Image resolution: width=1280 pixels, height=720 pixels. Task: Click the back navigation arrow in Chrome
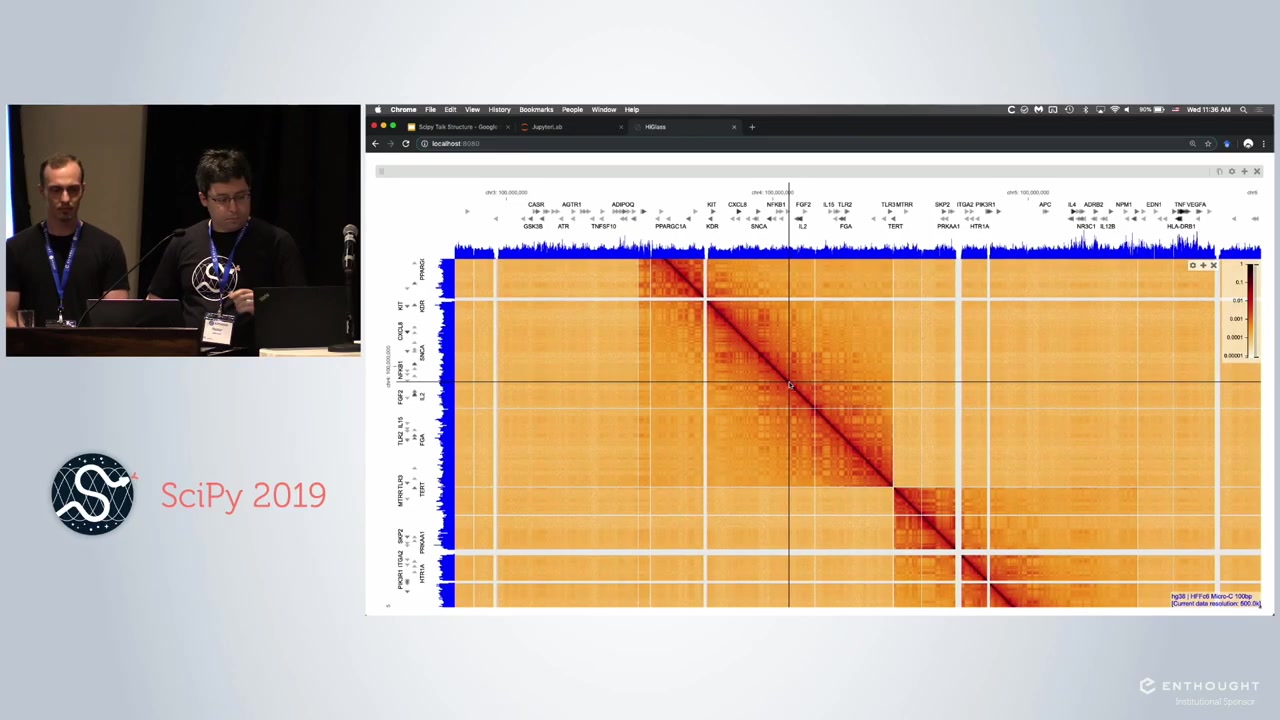[375, 143]
